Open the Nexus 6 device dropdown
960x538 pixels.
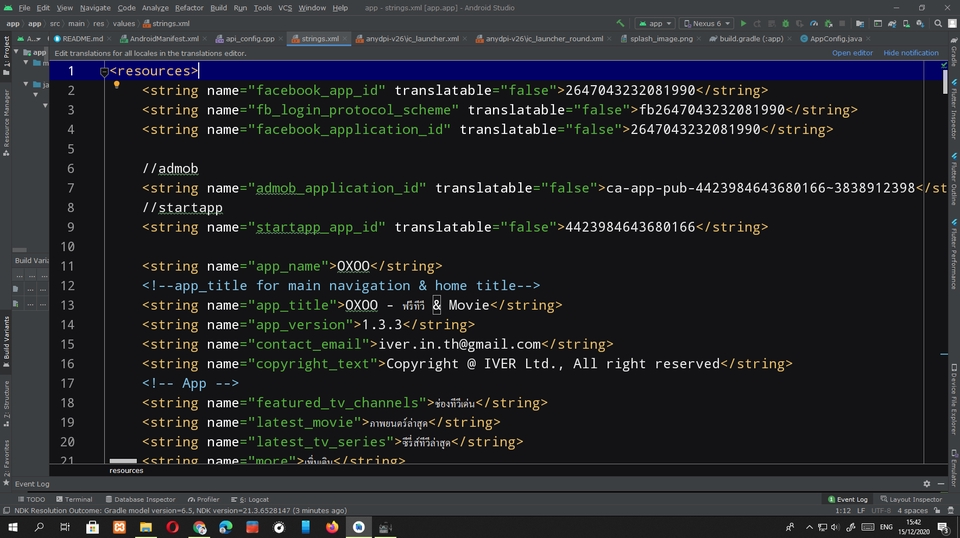706,23
